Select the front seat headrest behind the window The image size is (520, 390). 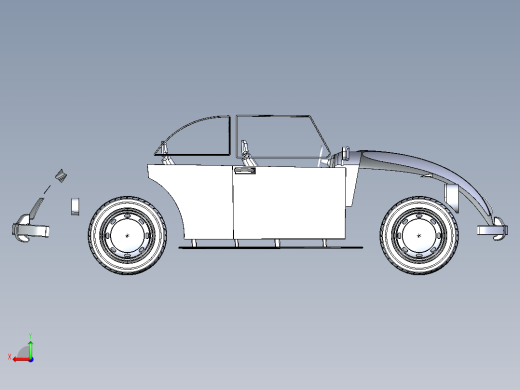coord(244,146)
